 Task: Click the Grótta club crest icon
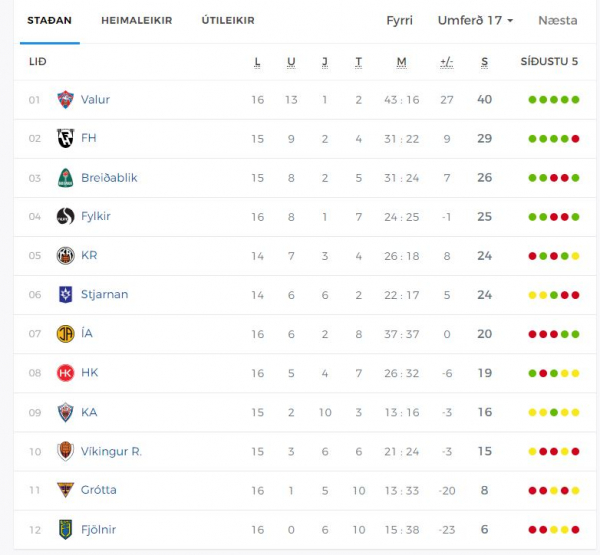pyautogui.click(x=65, y=490)
